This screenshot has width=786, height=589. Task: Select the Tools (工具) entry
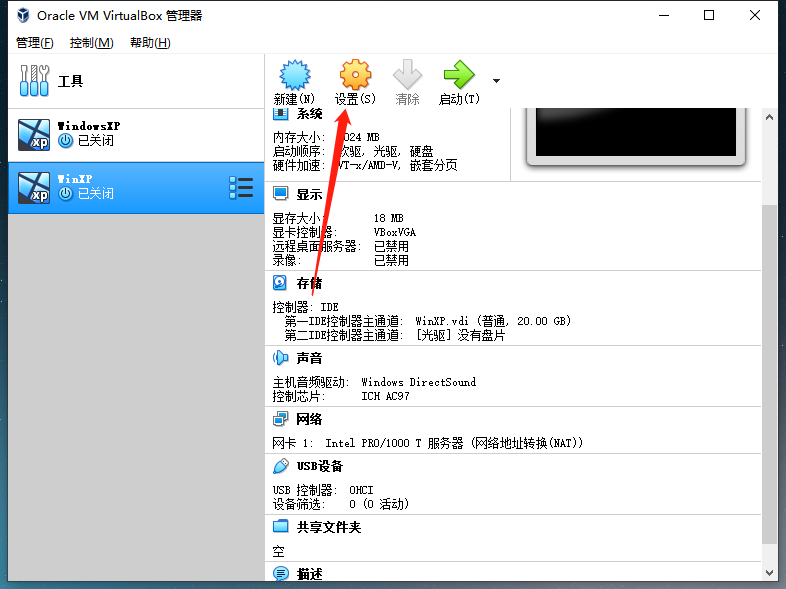click(136, 81)
